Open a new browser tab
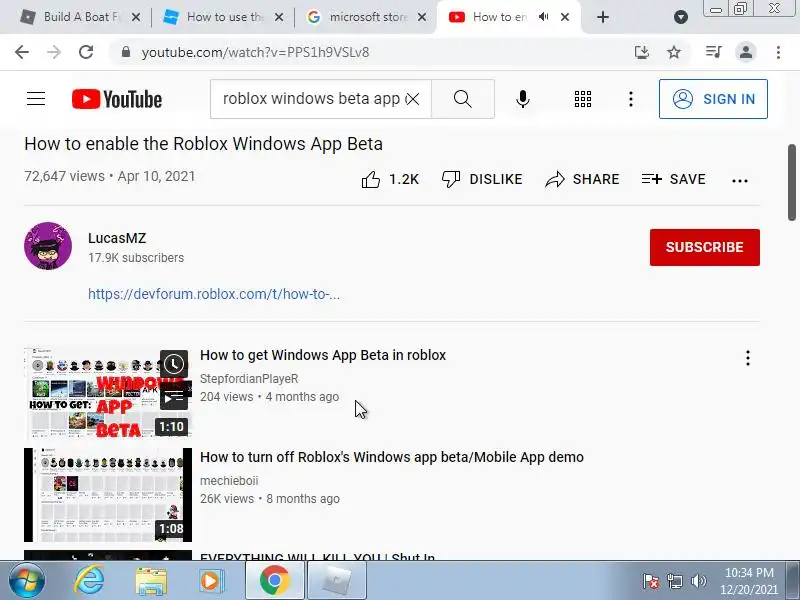The height and width of the screenshot is (600, 800). pyautogui.click(x=603, y=17)
